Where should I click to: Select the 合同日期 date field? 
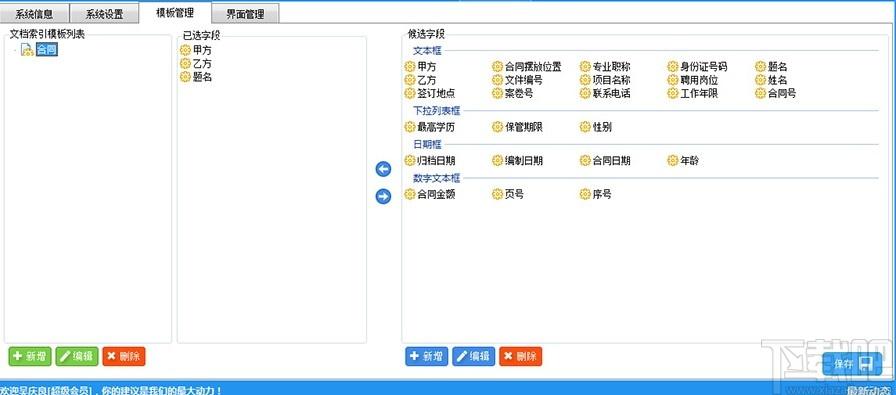[x=606, y=161]
